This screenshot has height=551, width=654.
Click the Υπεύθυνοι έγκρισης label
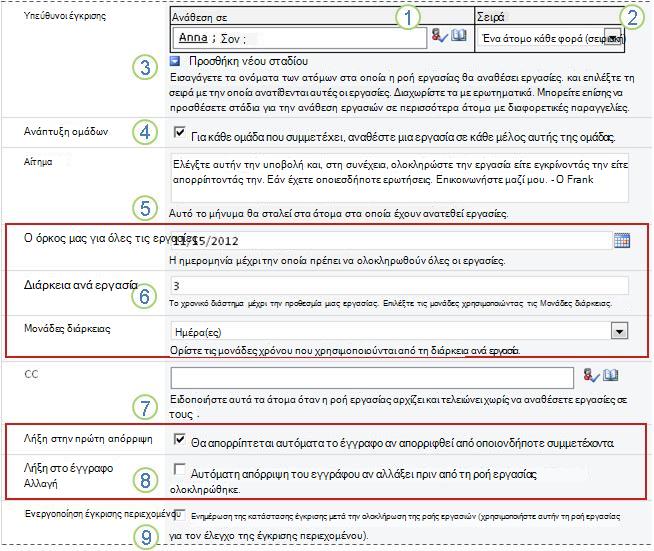pyautogui.click(x=65, y=16)
